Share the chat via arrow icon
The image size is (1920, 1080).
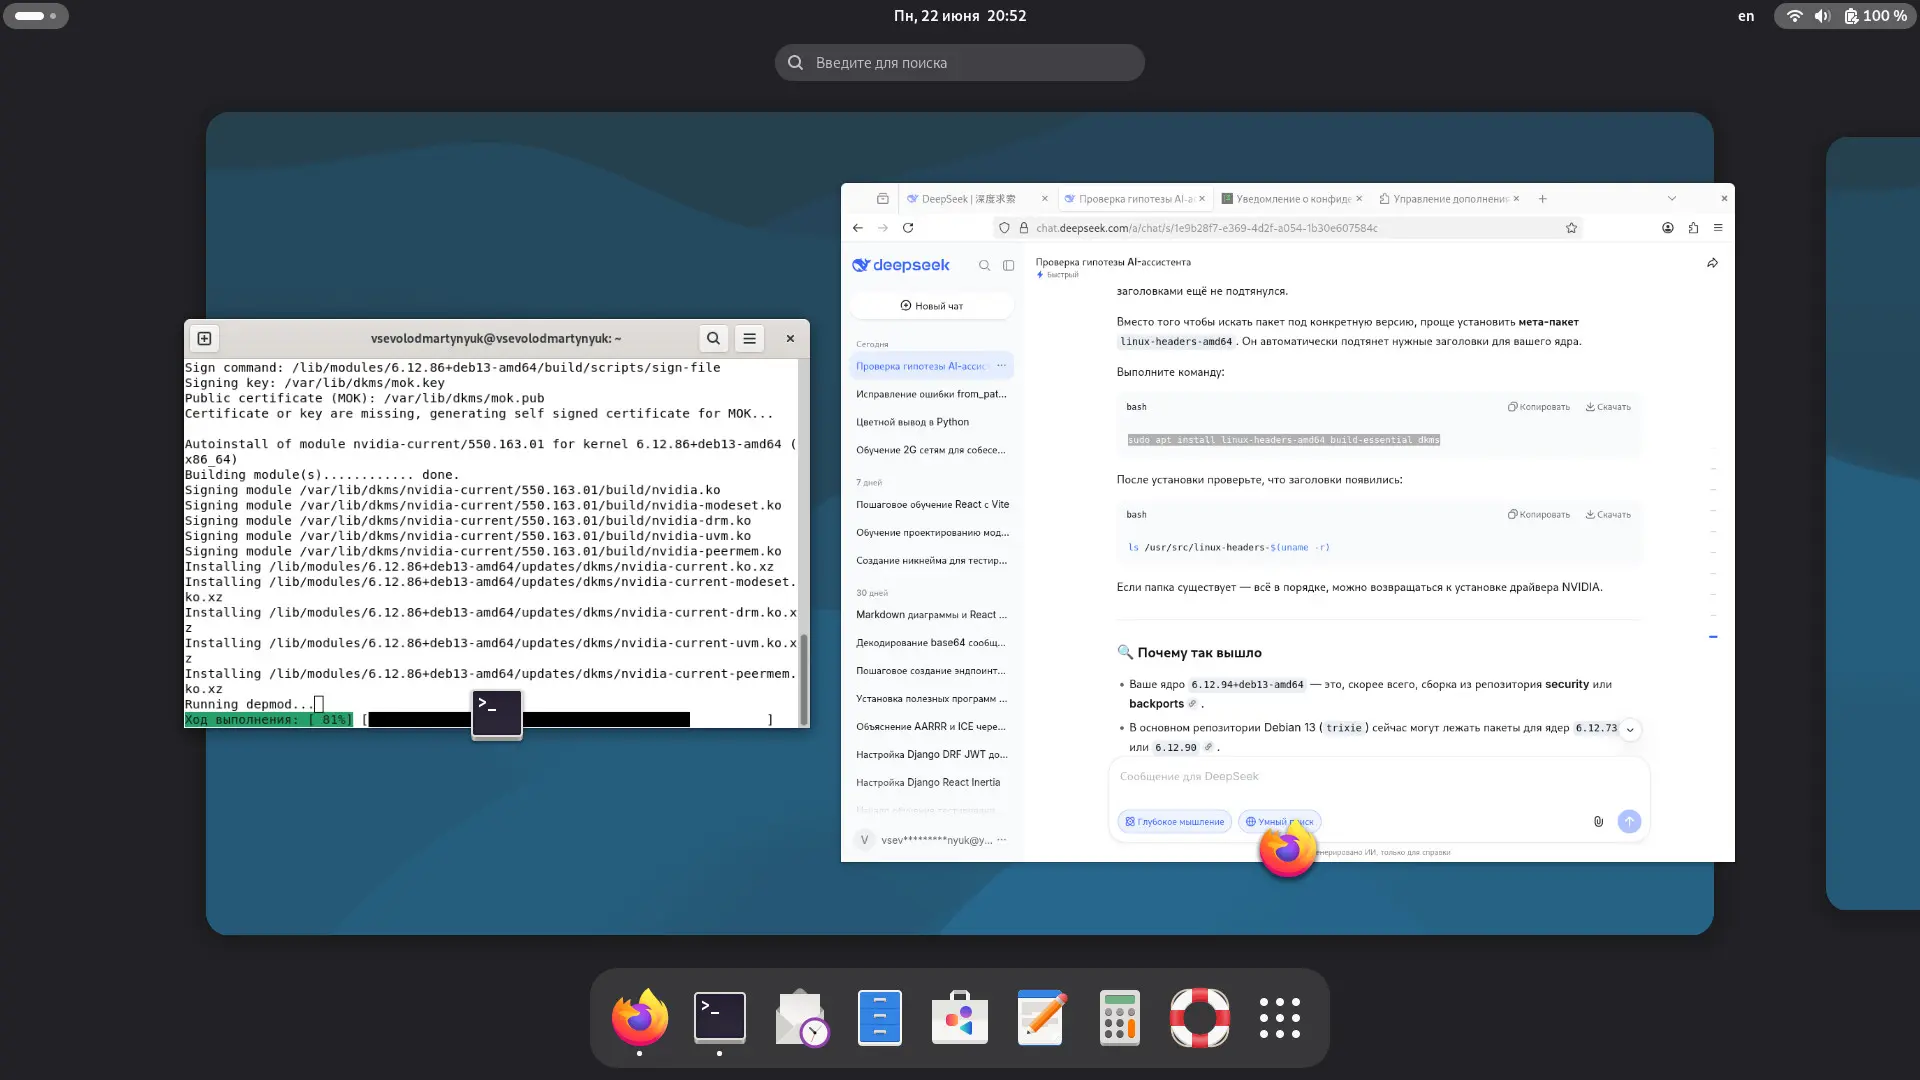point(1712,263)
